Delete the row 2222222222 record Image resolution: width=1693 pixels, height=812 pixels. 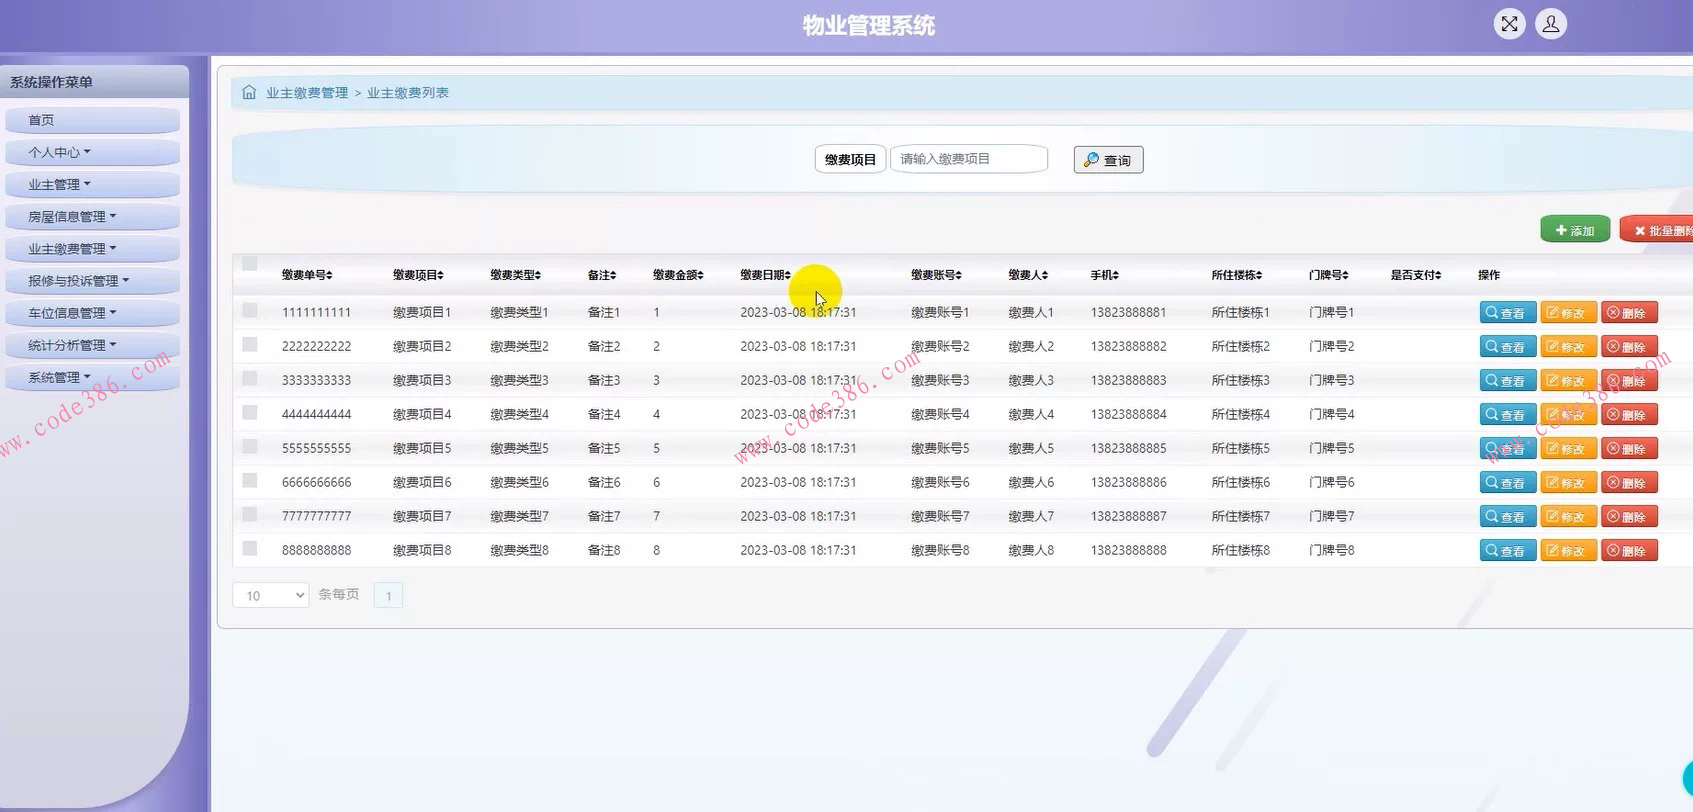click(1629, 347)
